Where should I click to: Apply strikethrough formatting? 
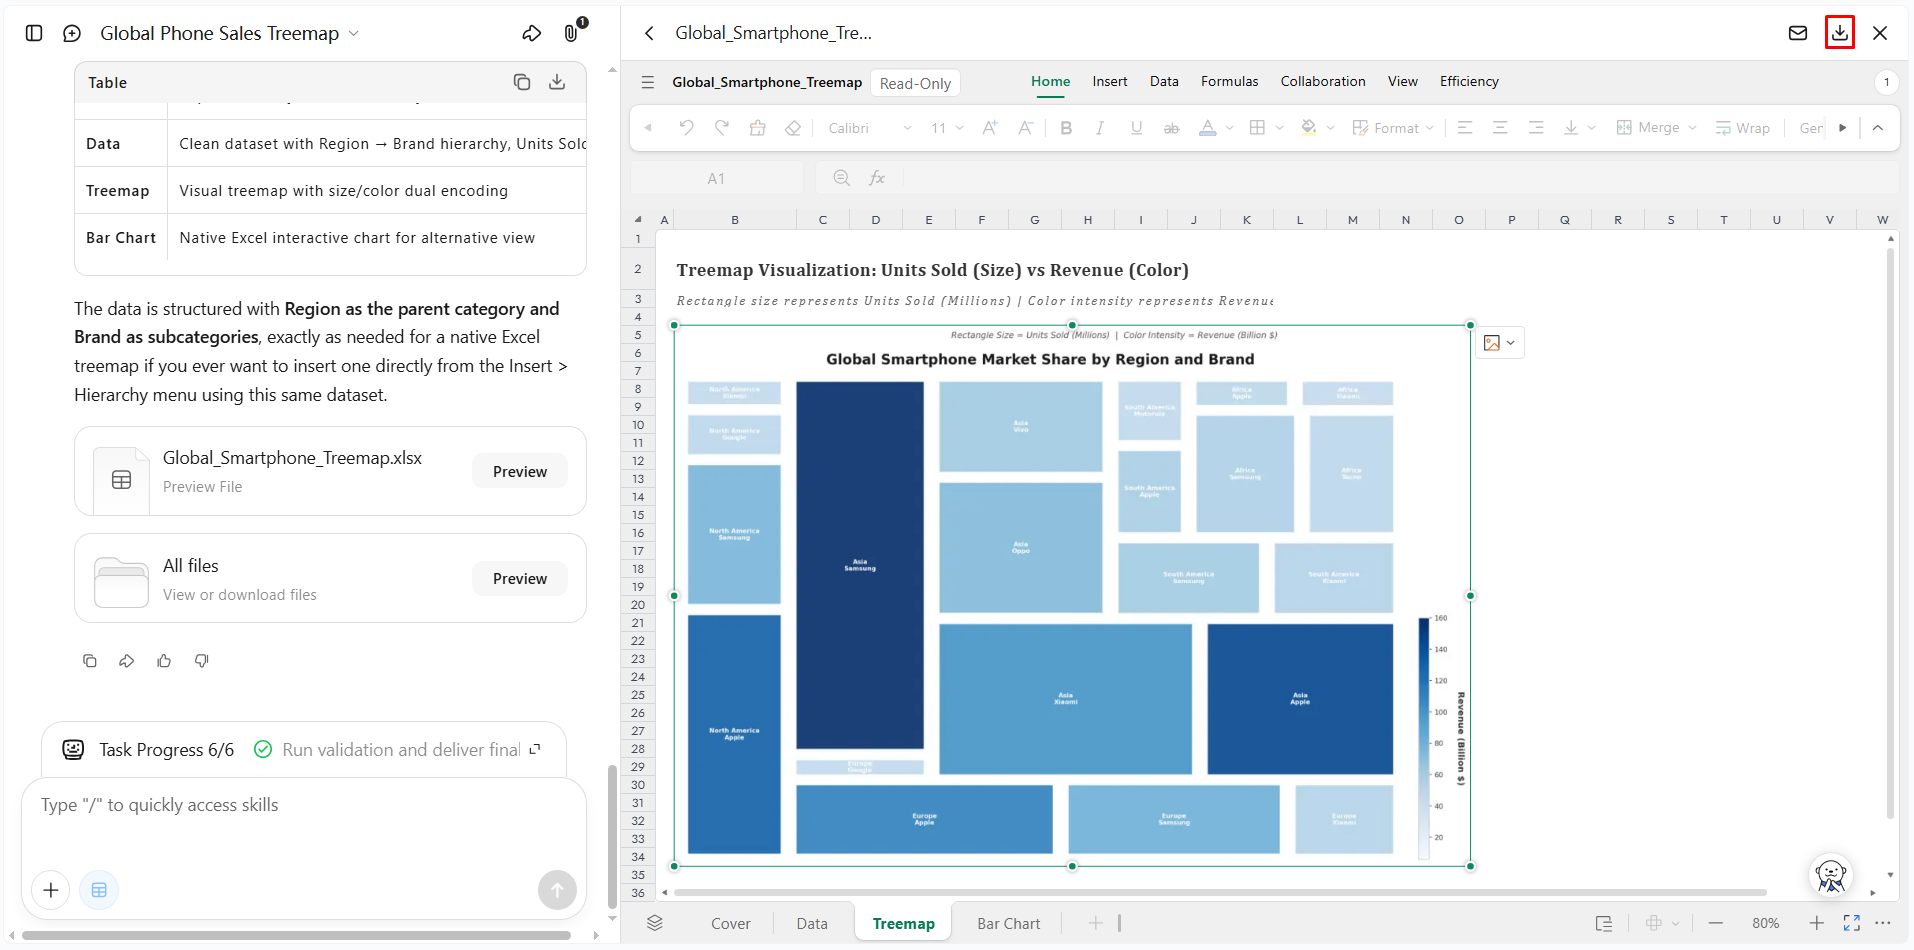(x=1172, y=128)
